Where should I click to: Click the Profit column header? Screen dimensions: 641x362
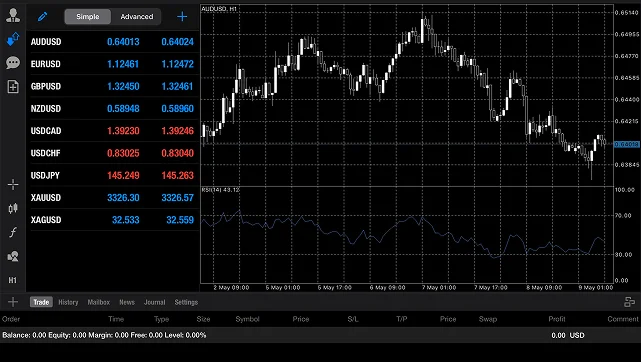pos(557,319)
